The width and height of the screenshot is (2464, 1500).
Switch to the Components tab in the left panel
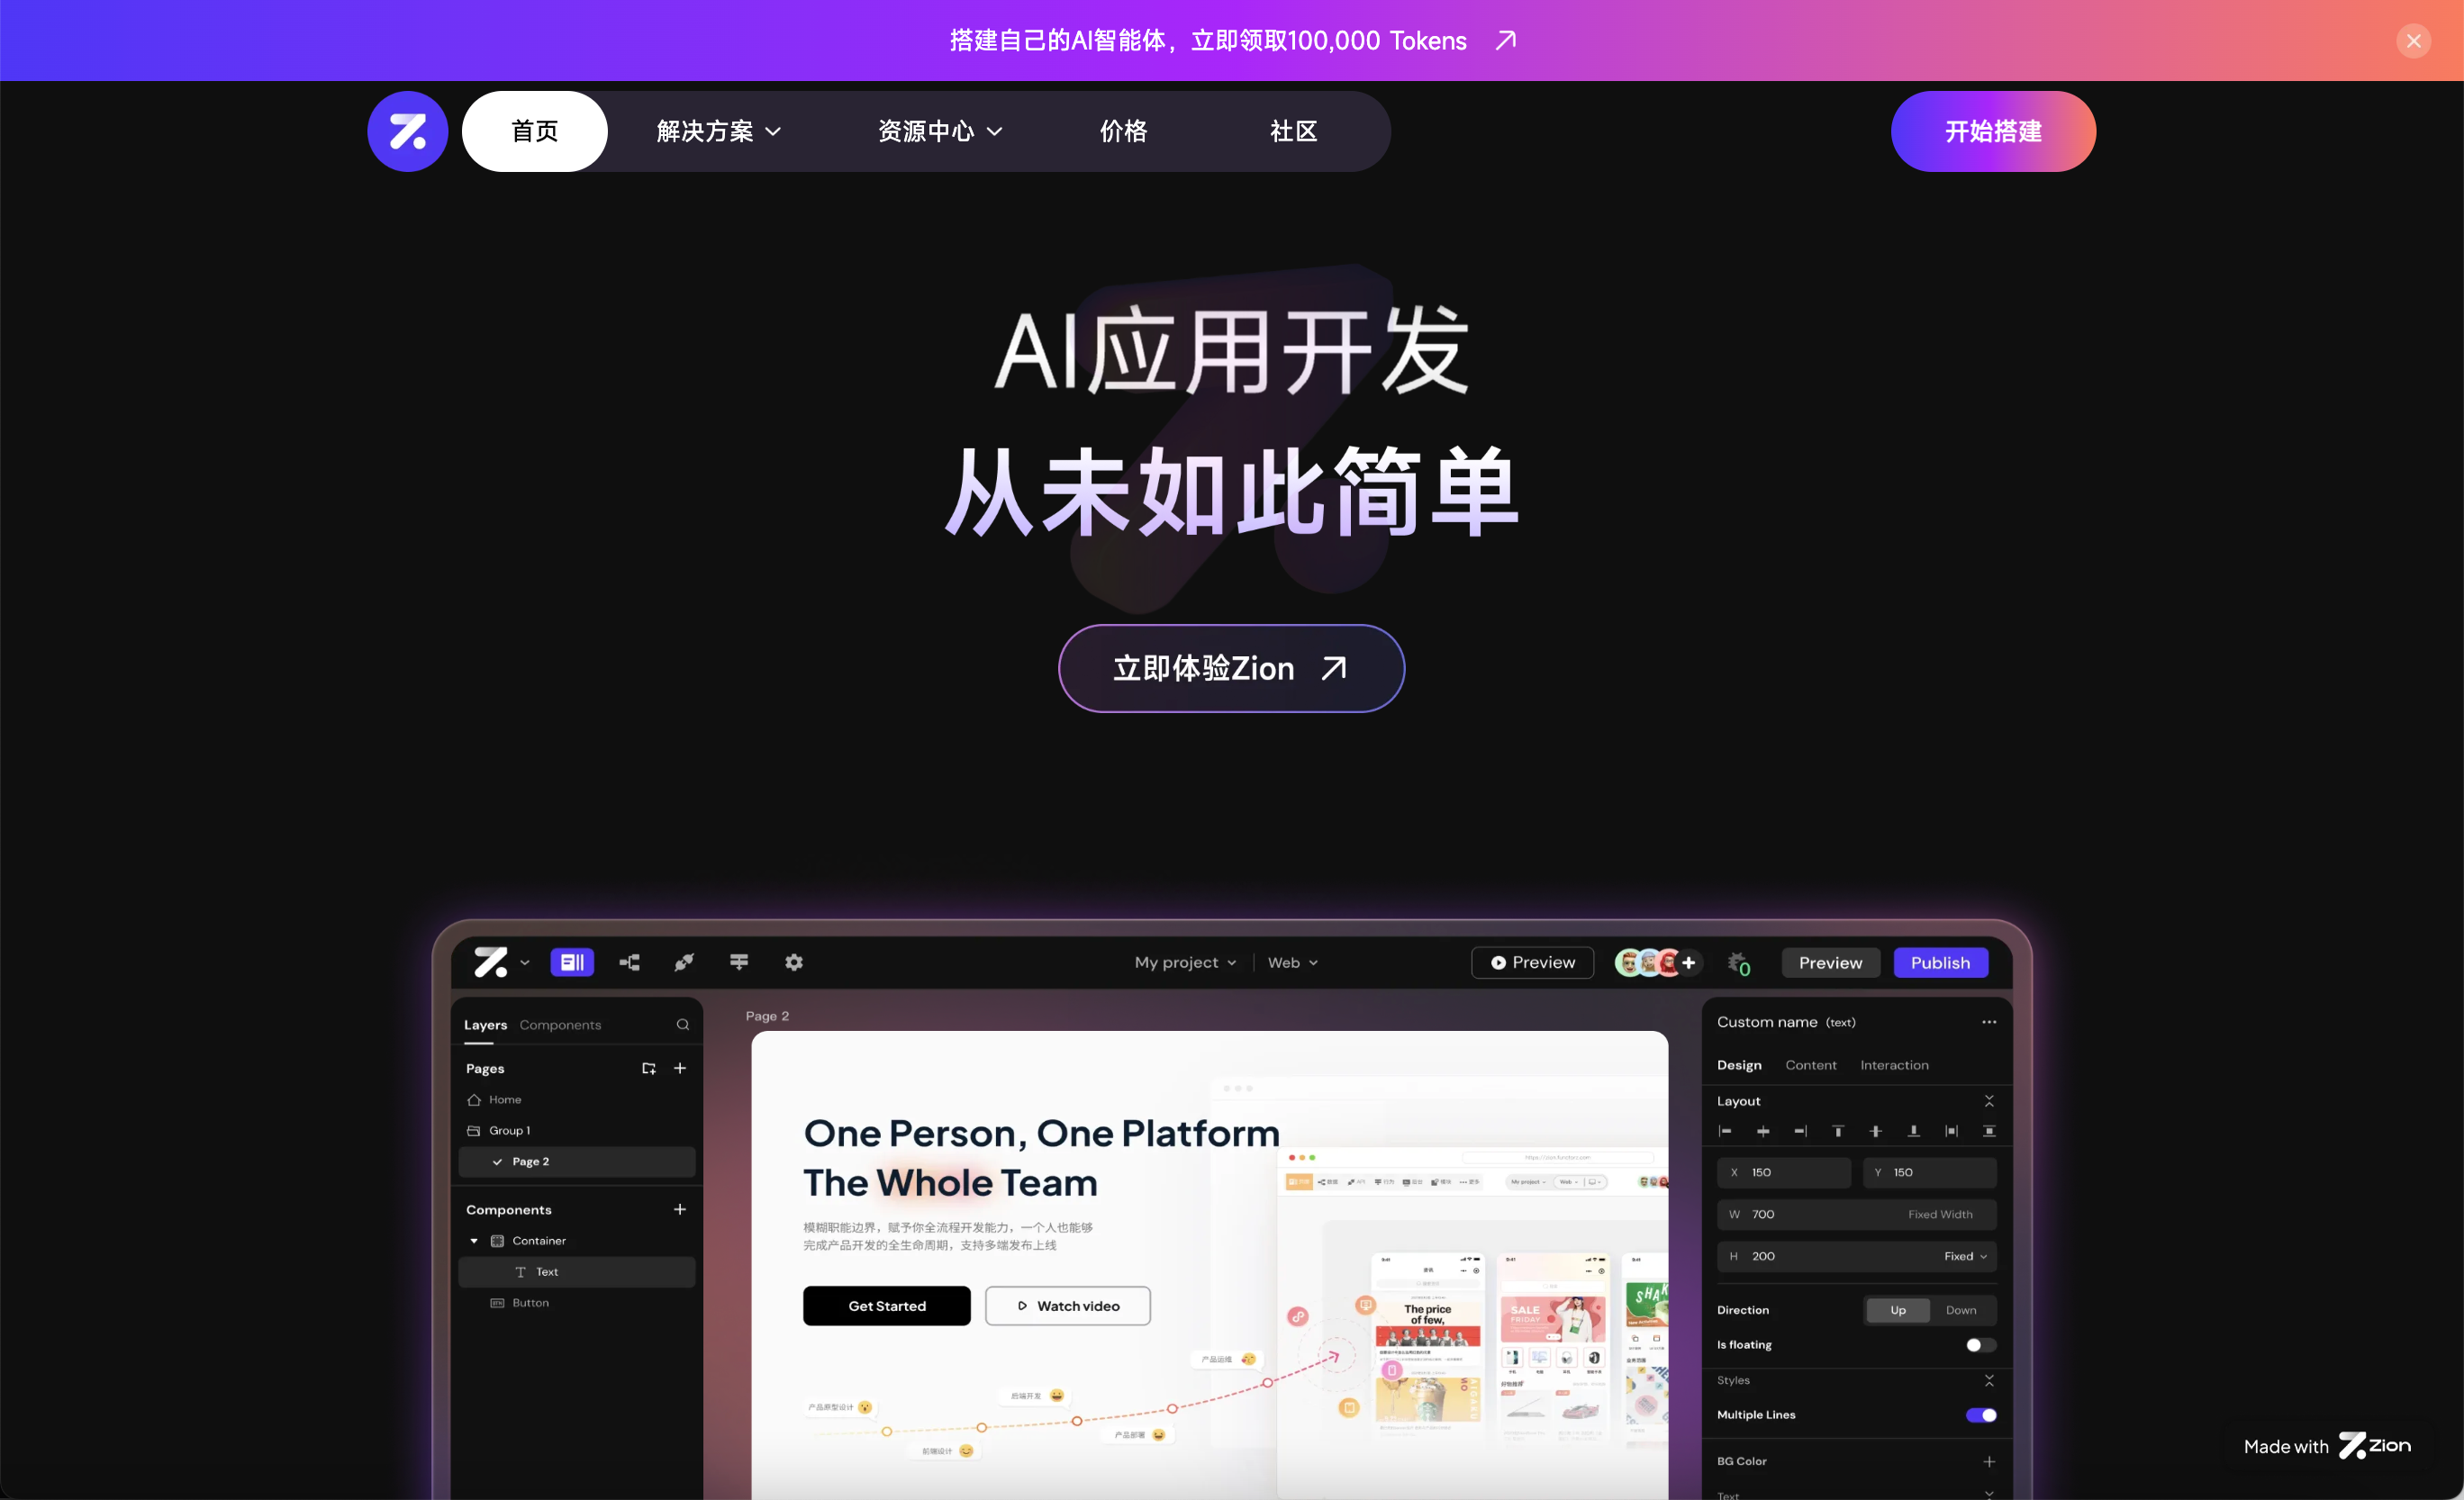(560, 1025)
